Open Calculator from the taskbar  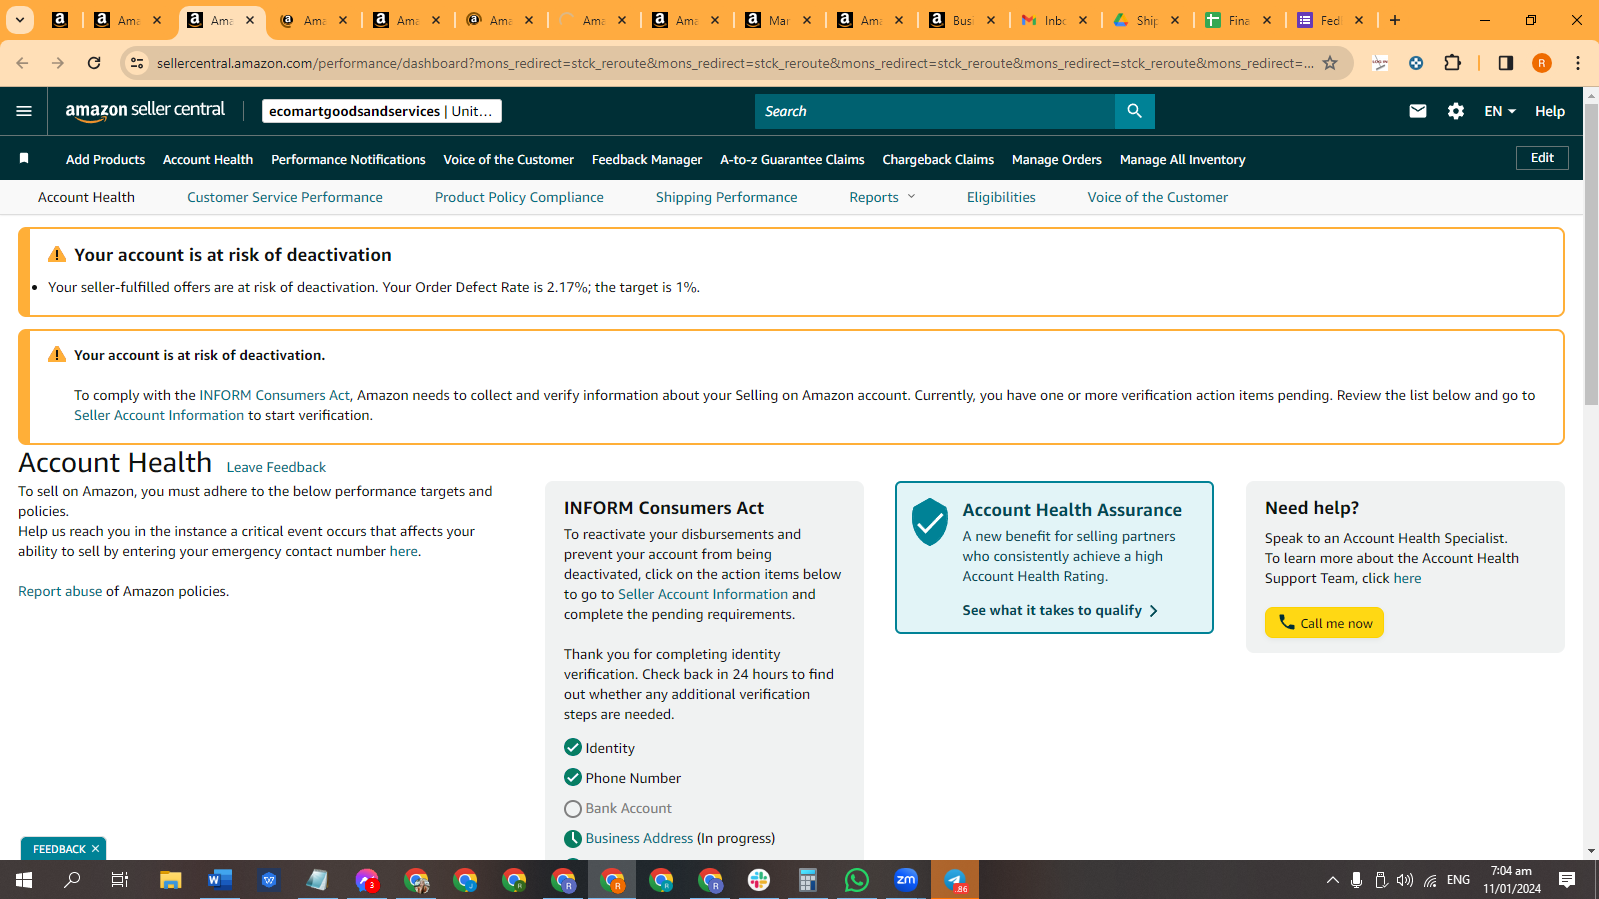808,880
